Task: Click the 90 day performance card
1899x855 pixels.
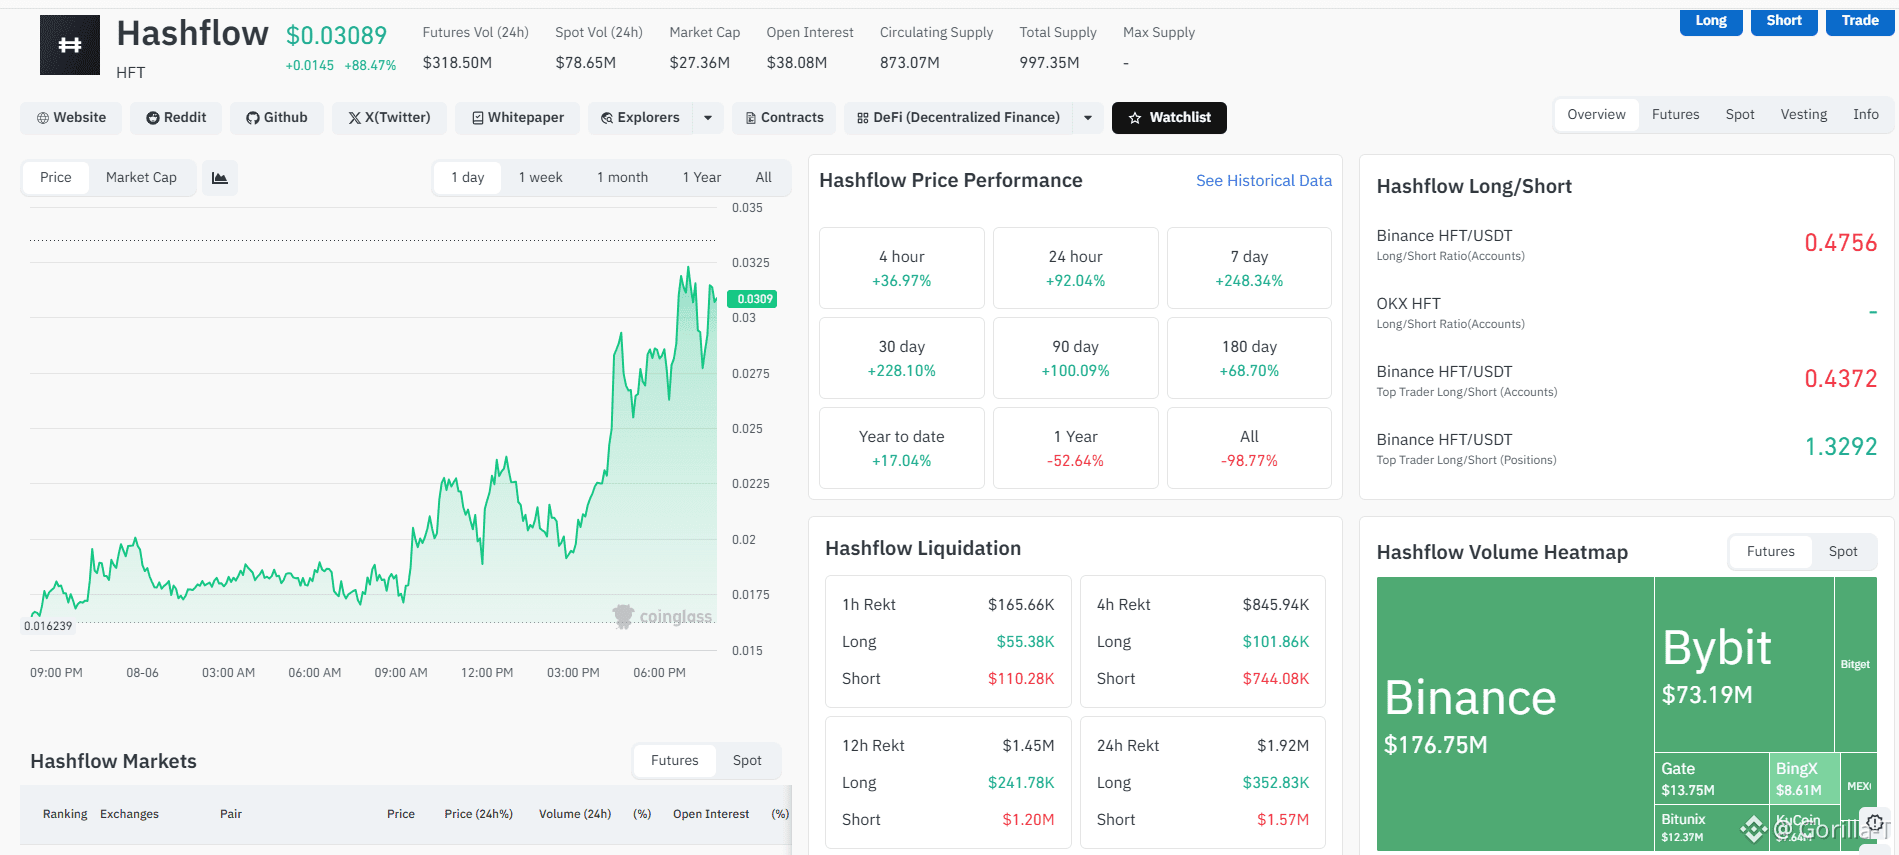Action: [1076, 358]
